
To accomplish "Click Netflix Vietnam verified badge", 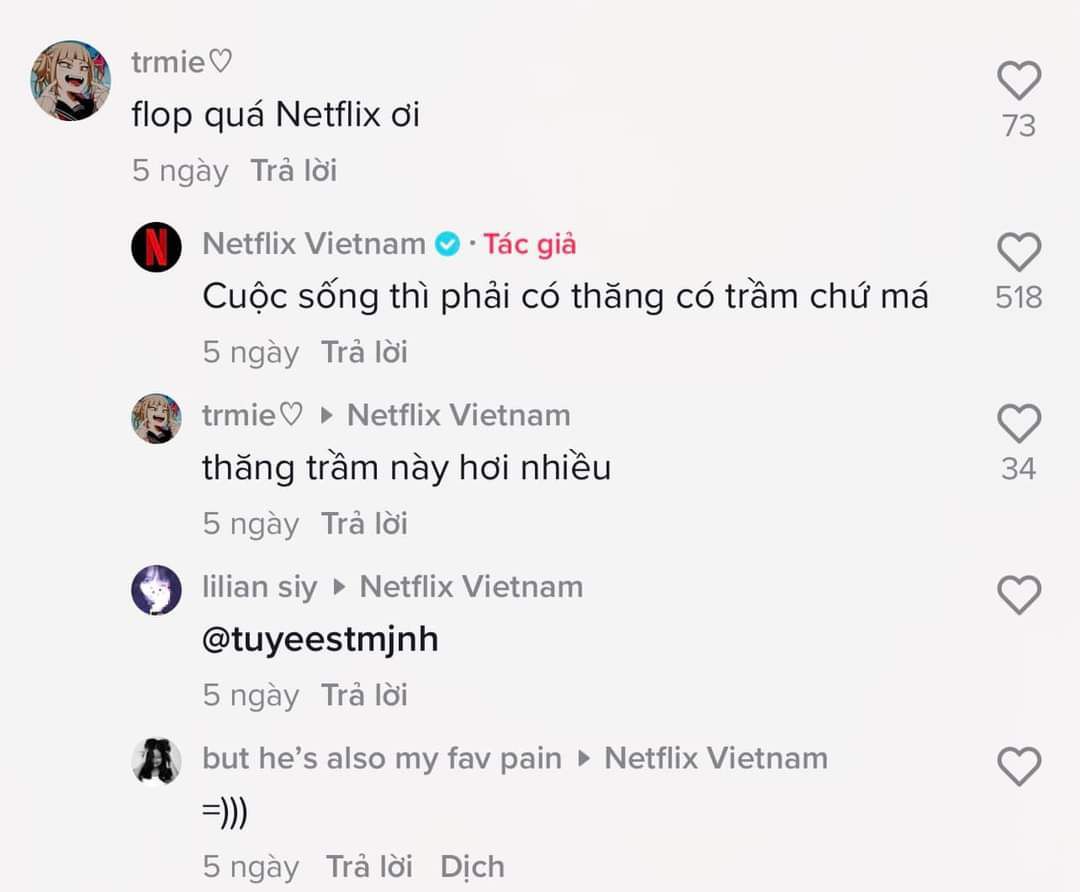I will (448, 244).
